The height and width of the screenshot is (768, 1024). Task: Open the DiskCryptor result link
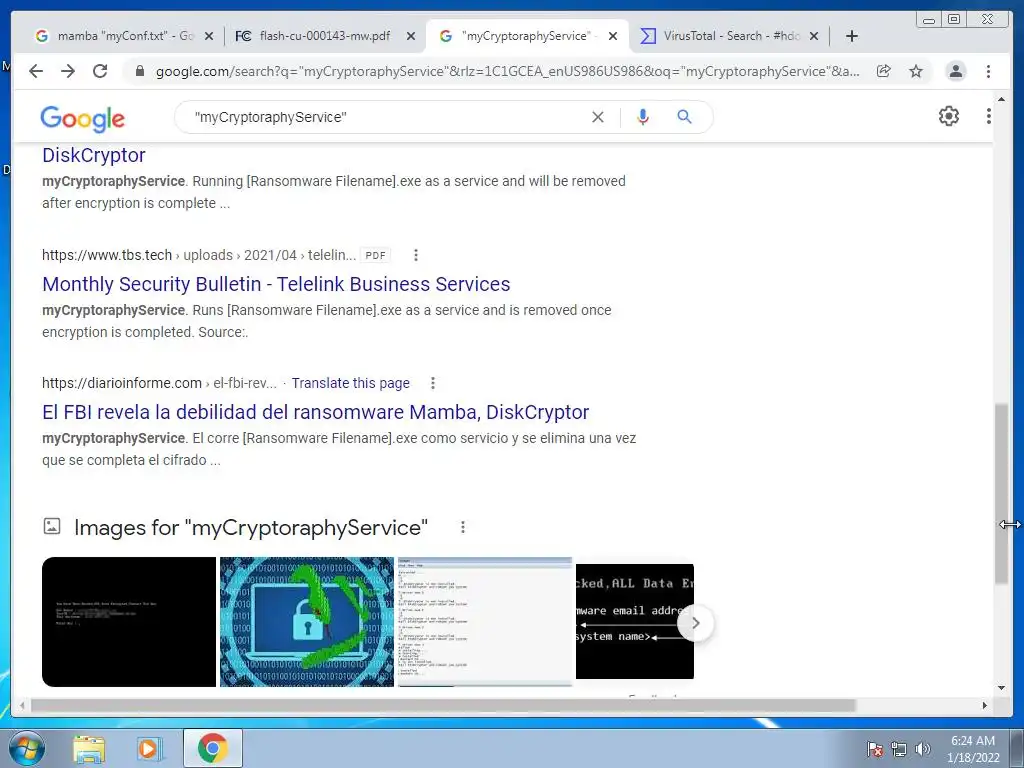pyautogui.click(x=93, y=155)
